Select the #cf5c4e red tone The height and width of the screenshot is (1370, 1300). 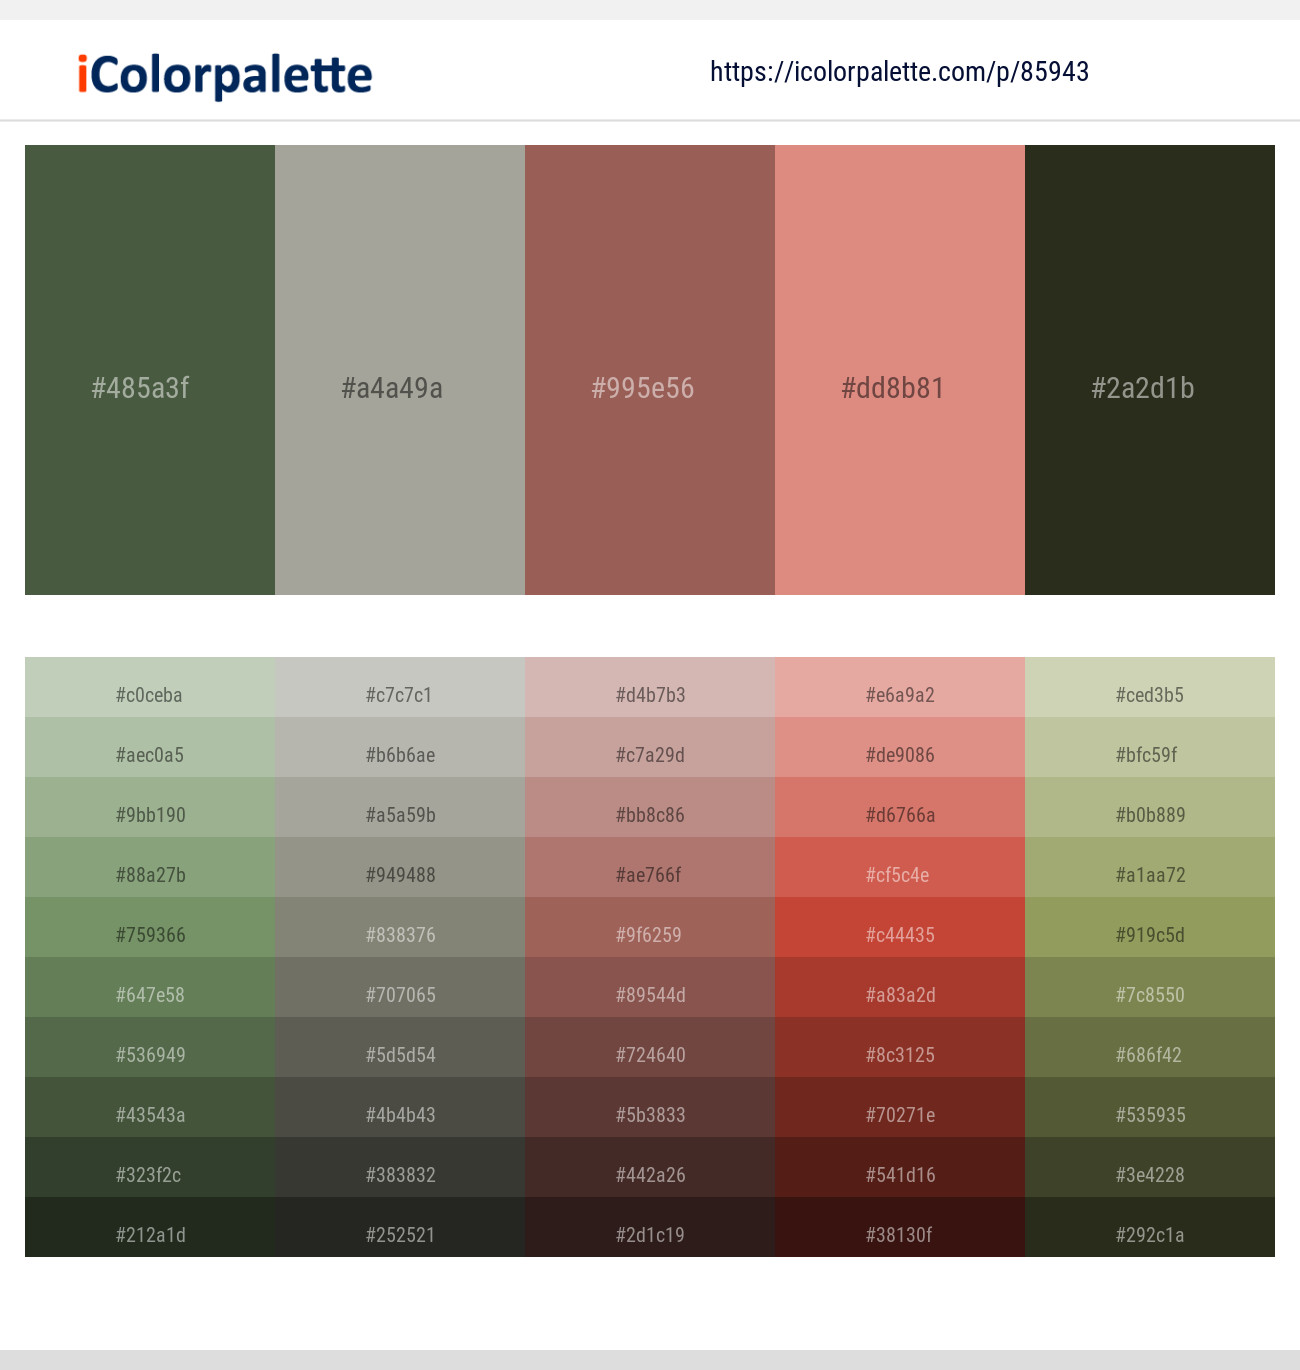click(x=899, y=875)
